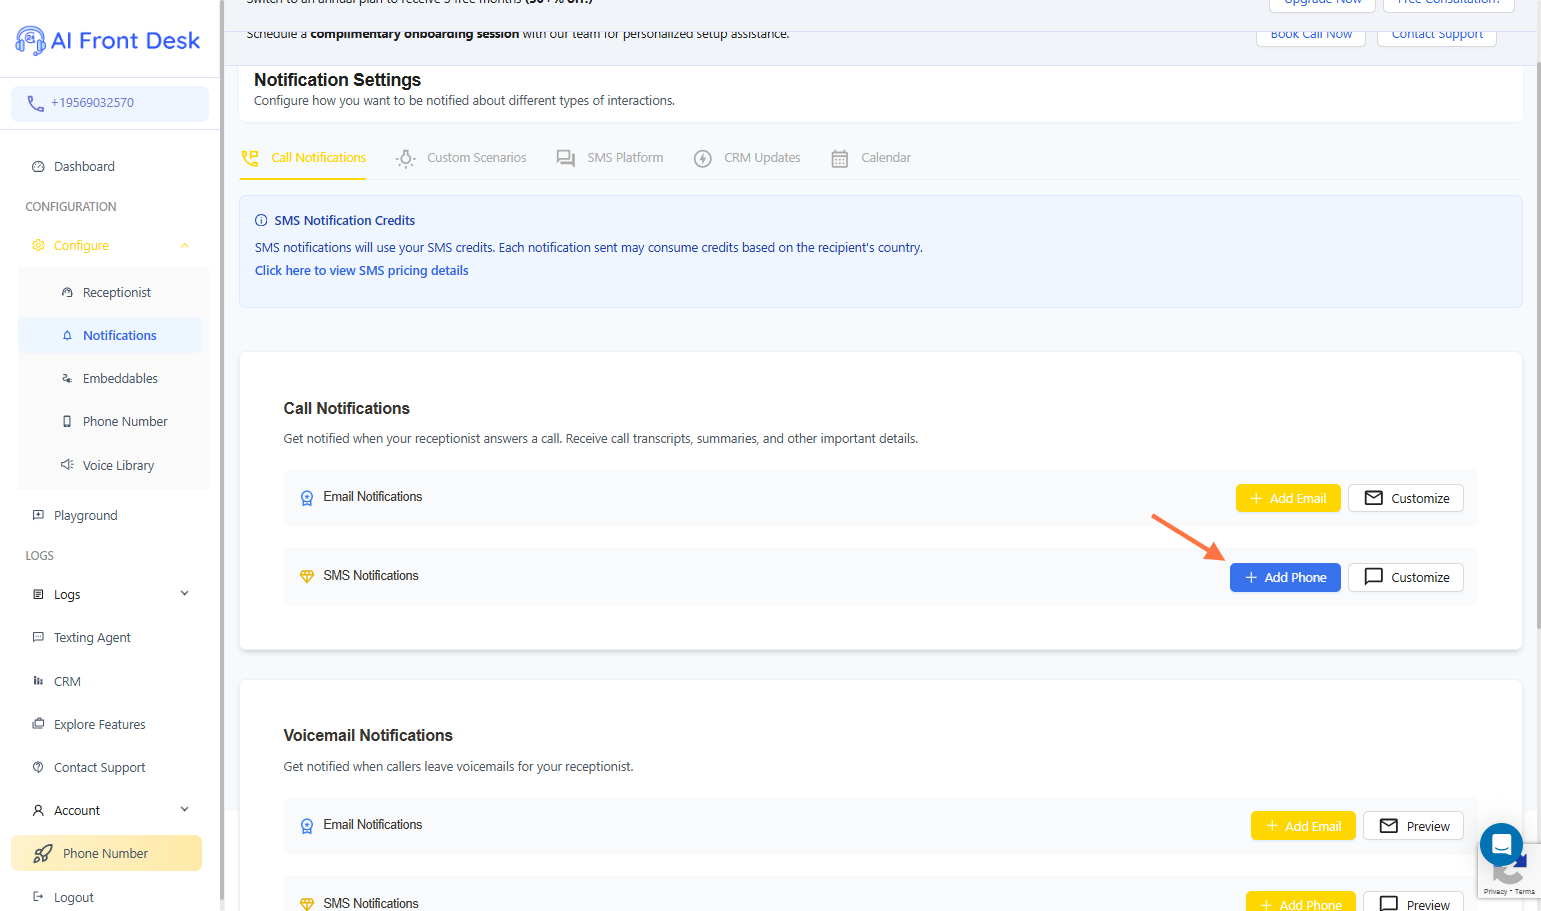The image size is (1541, 911).
Task: Open the chat support bubble icon
Action: click(x=1501, y=844)
